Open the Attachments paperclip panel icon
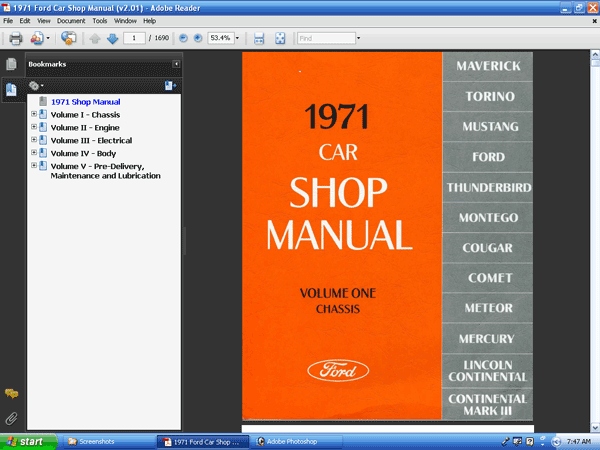Image resolution: width=600 pixels, height=450 pixels. click(11, 418)
